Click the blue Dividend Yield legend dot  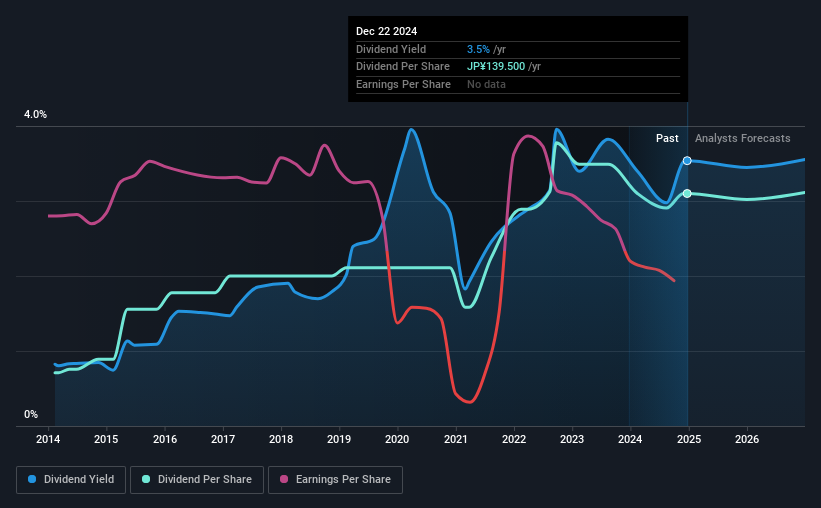tap(32, 479)
